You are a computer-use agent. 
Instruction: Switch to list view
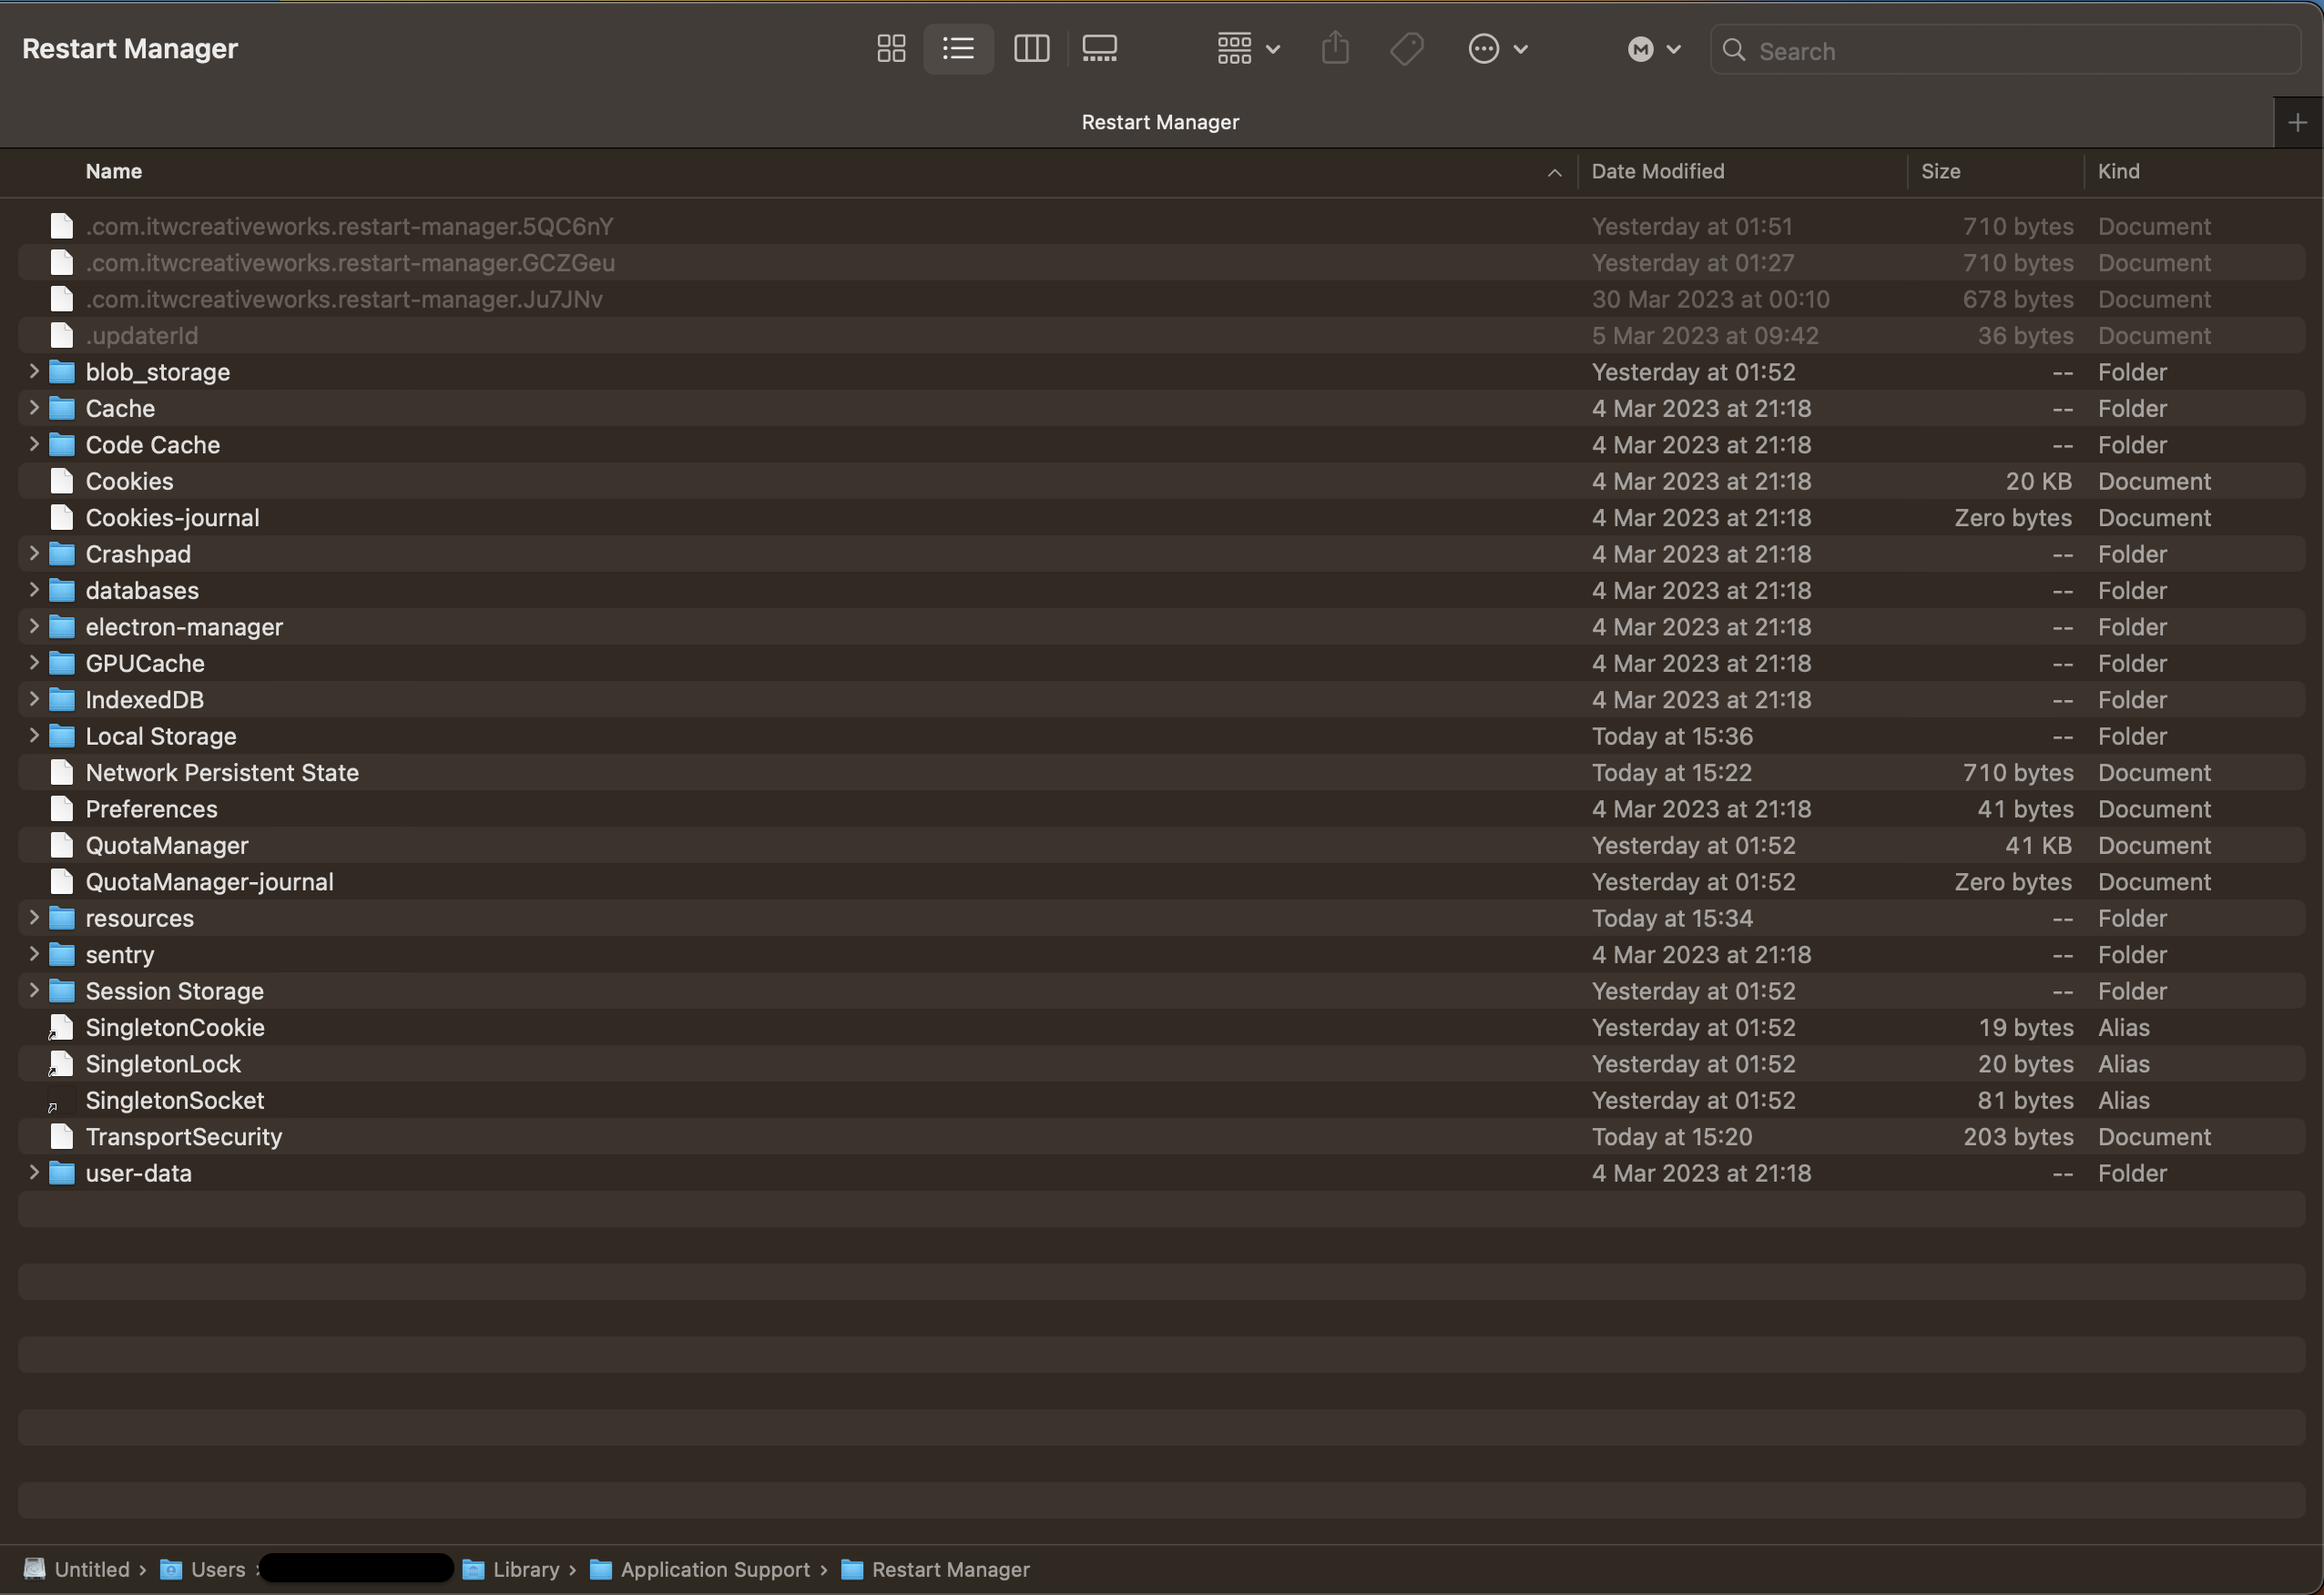(957, 49)
